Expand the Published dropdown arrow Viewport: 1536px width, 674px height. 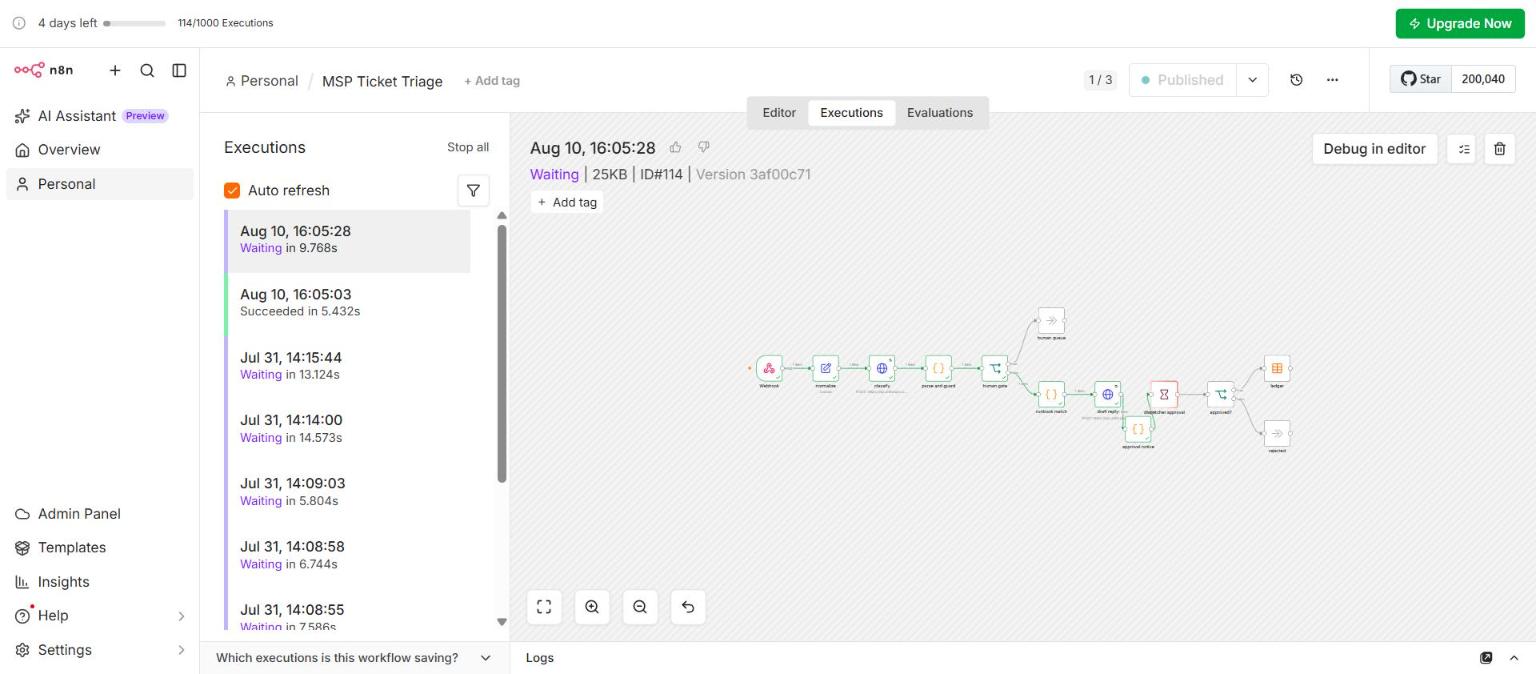[x=1252, y=80]
